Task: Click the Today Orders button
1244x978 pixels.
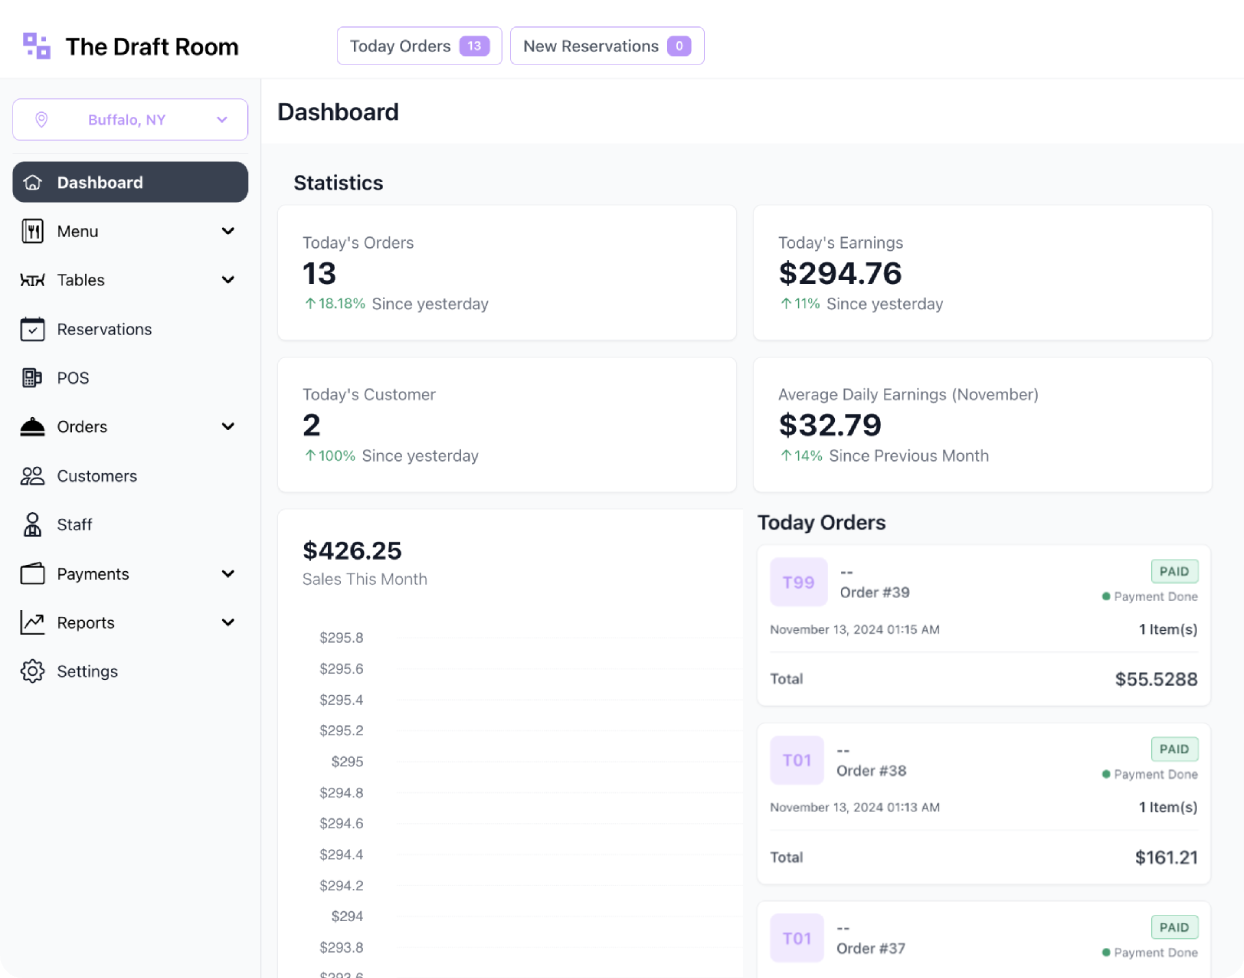Action: [419, 46]
